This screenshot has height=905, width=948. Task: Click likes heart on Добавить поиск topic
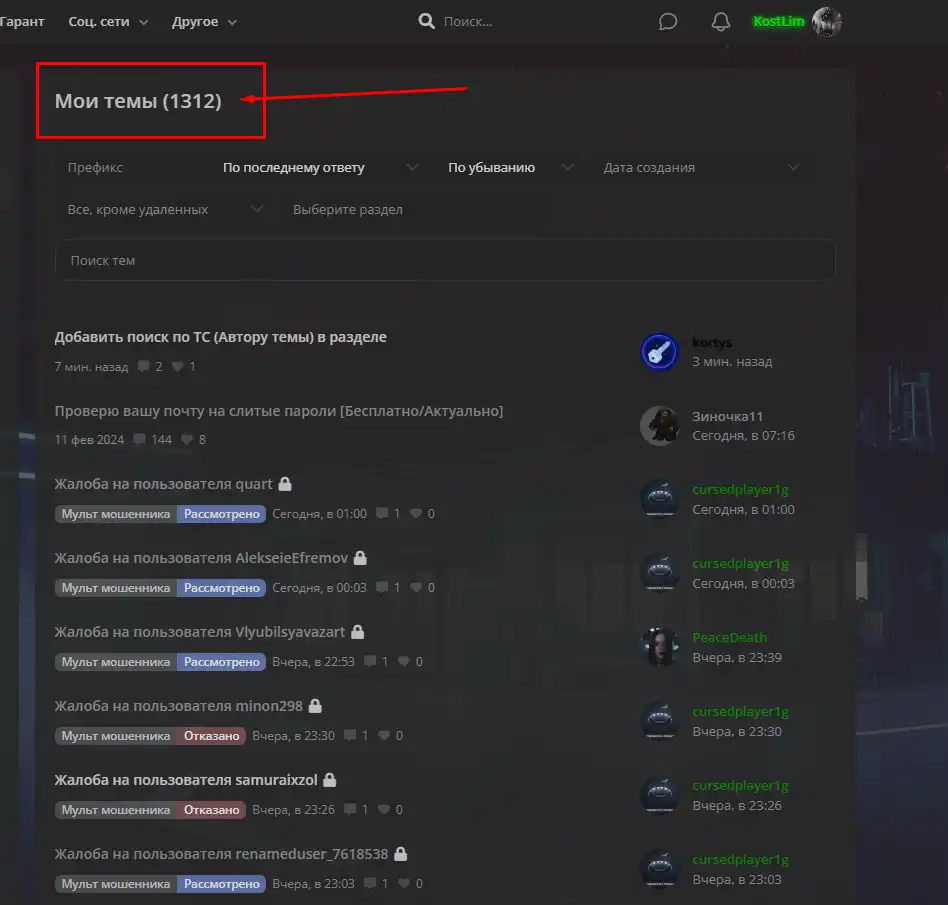point(177,366)
